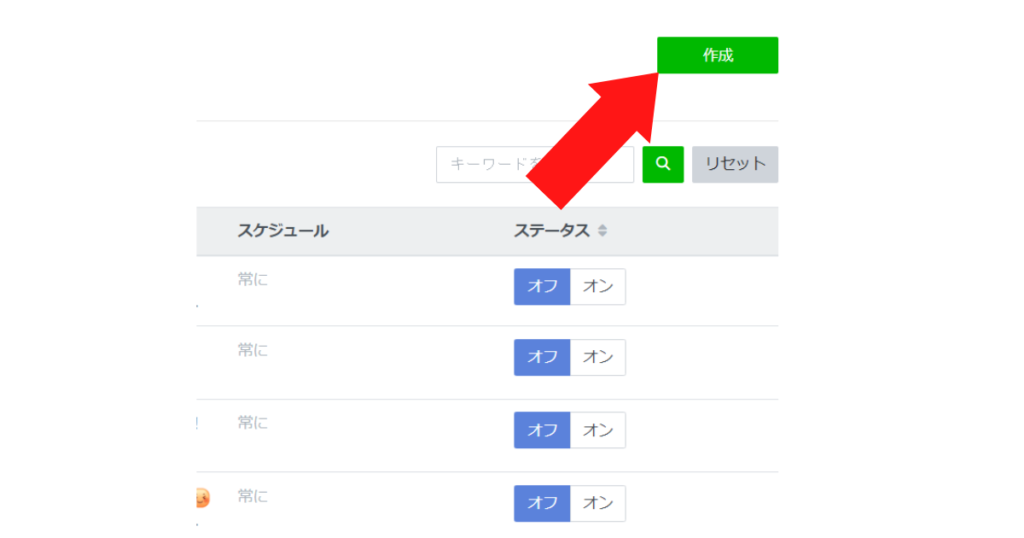Sort by ステータス column arrows

tap(602, 230)
